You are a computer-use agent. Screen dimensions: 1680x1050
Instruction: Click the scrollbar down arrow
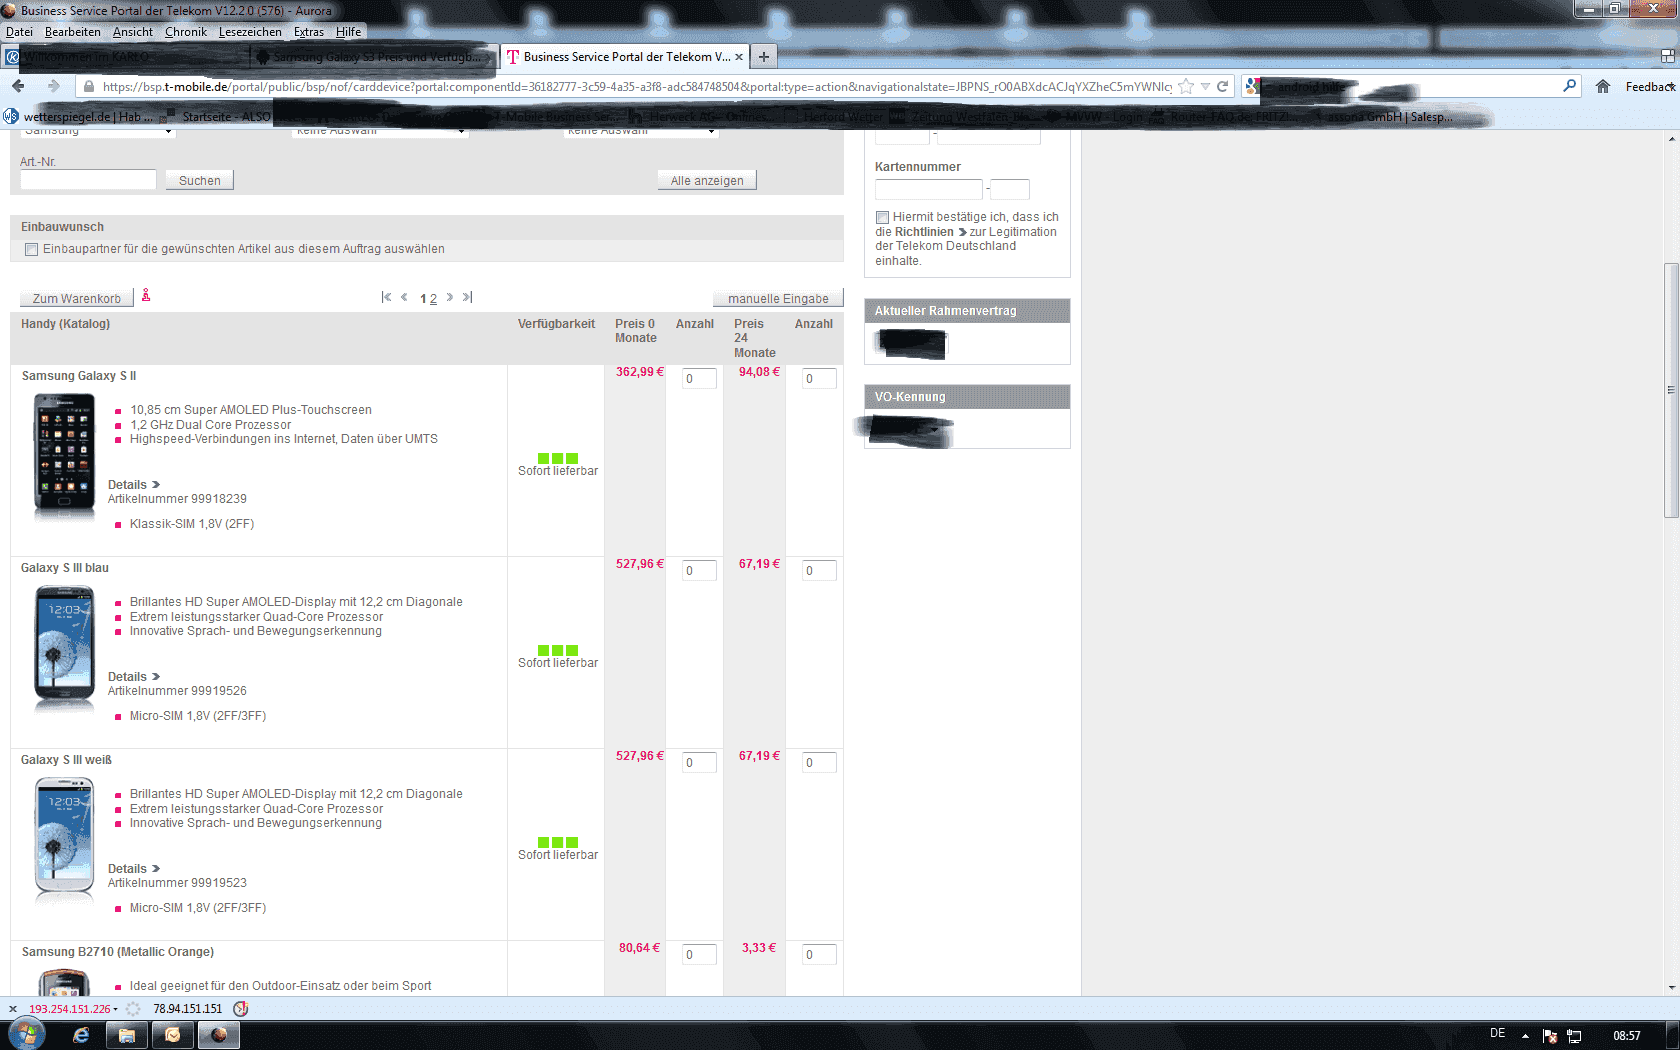(1671, 988)
